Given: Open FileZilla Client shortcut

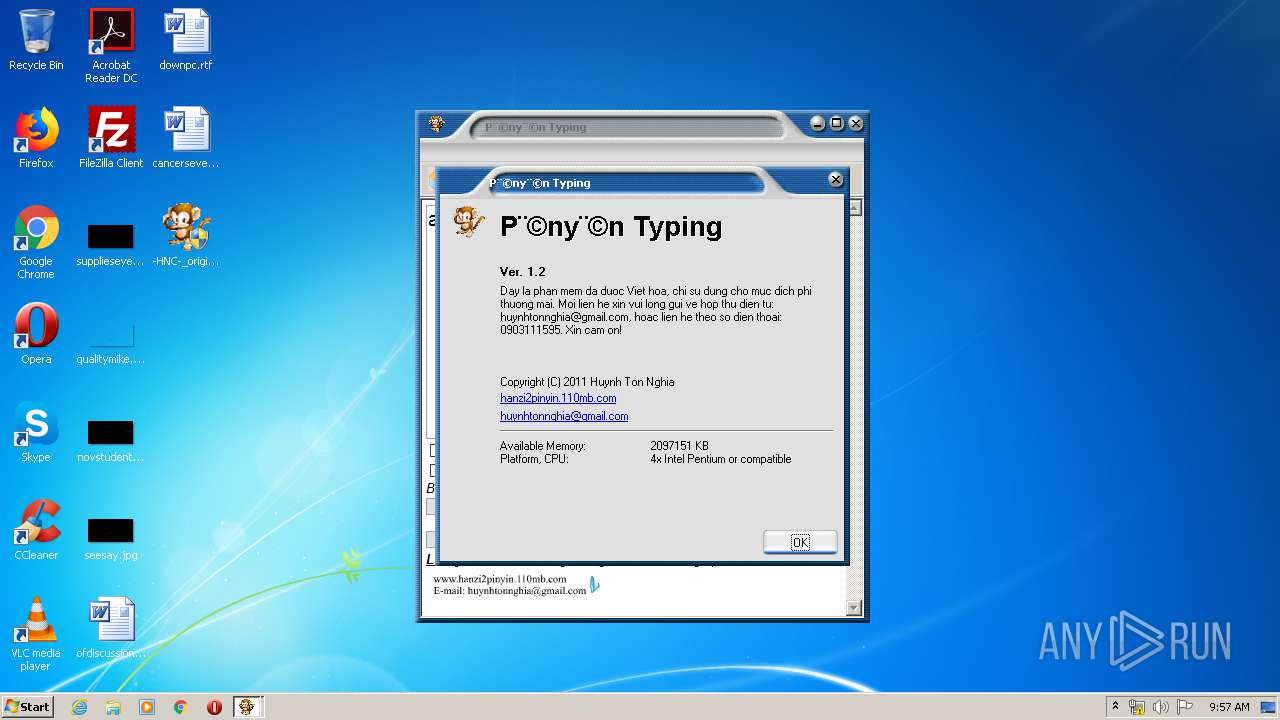Looking at the screenshot, I should [111, 138].
